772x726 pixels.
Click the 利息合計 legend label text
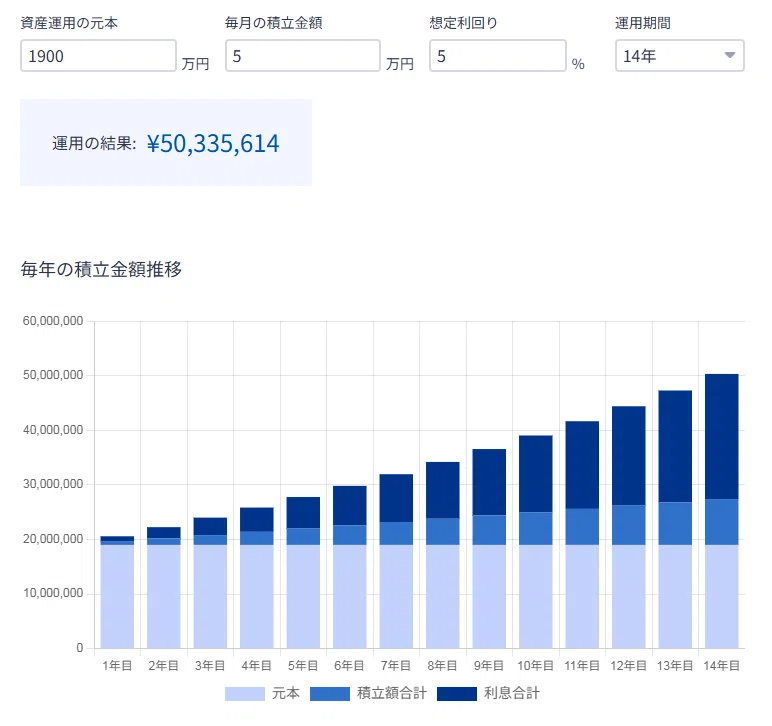tap(512, 693)
